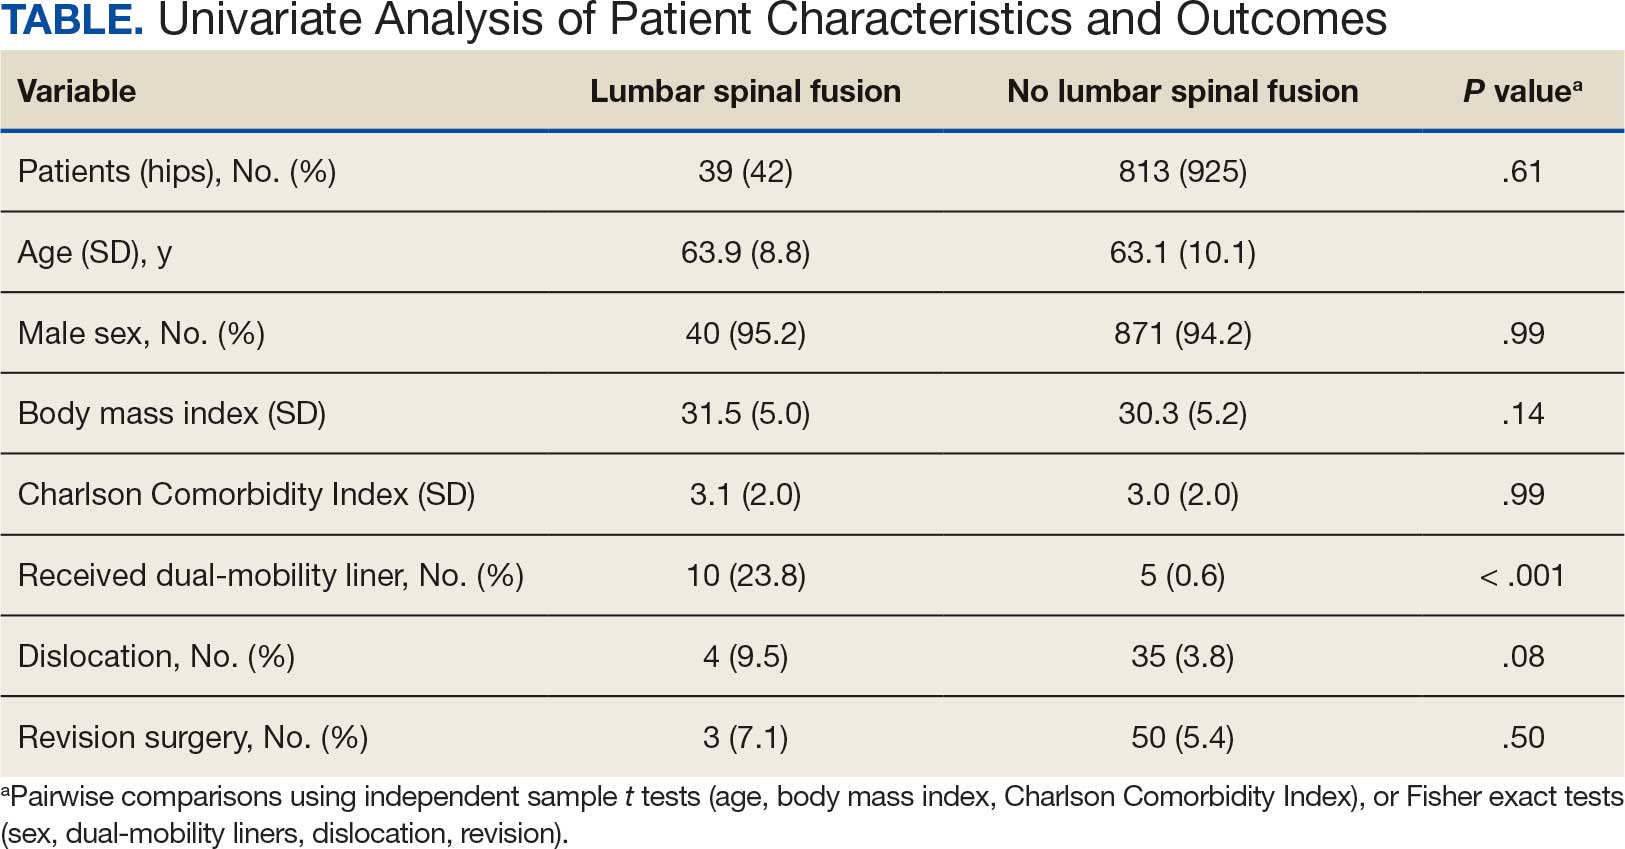This screenshot has height=849, width=1625.
Task: Select the "10 (23.8)" dual-mobility cell
Action: (745, 576)
